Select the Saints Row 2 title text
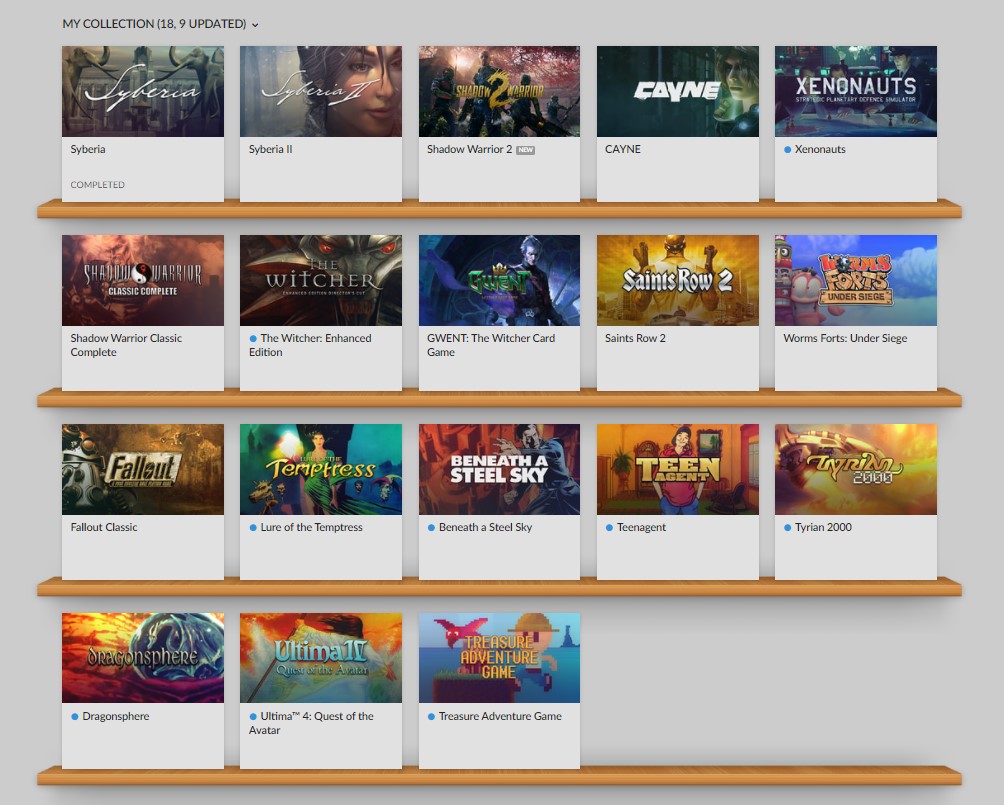Screen dimensions: 1004x805 point(635,338)
